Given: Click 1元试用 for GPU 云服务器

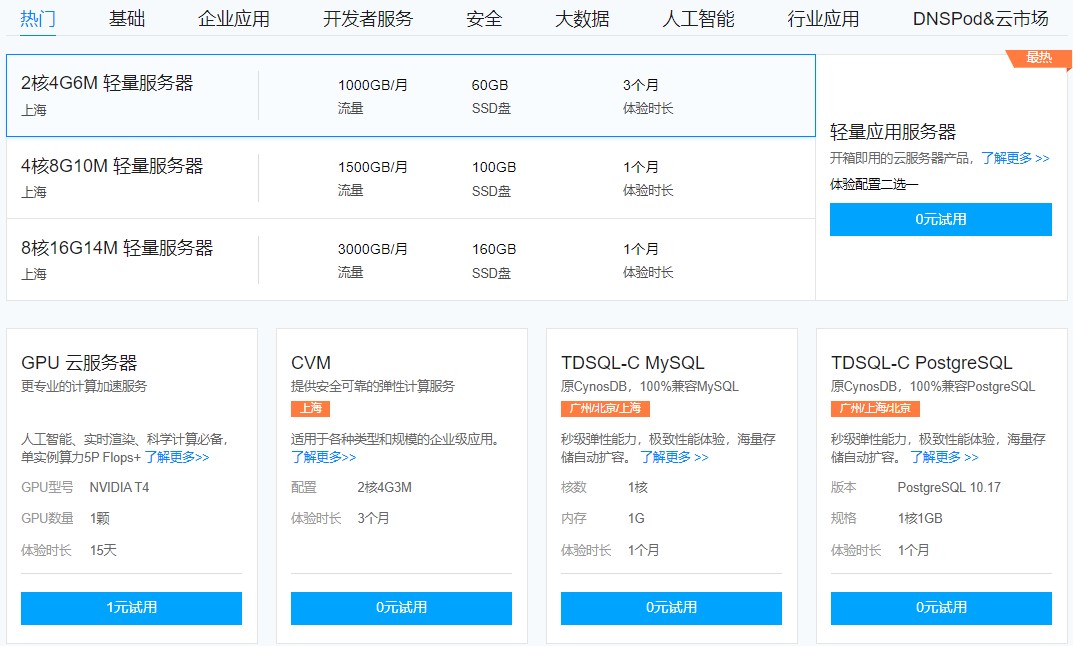Looking at the screenshot, I should 130,608.
